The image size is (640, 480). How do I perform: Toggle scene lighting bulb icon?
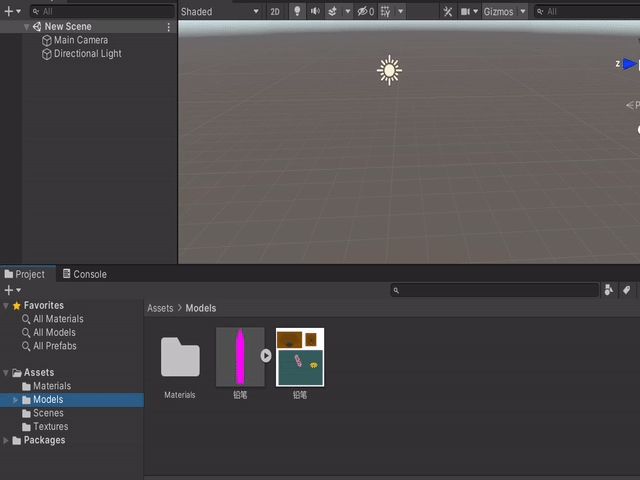pyautogui.click(x=297, y=11)
